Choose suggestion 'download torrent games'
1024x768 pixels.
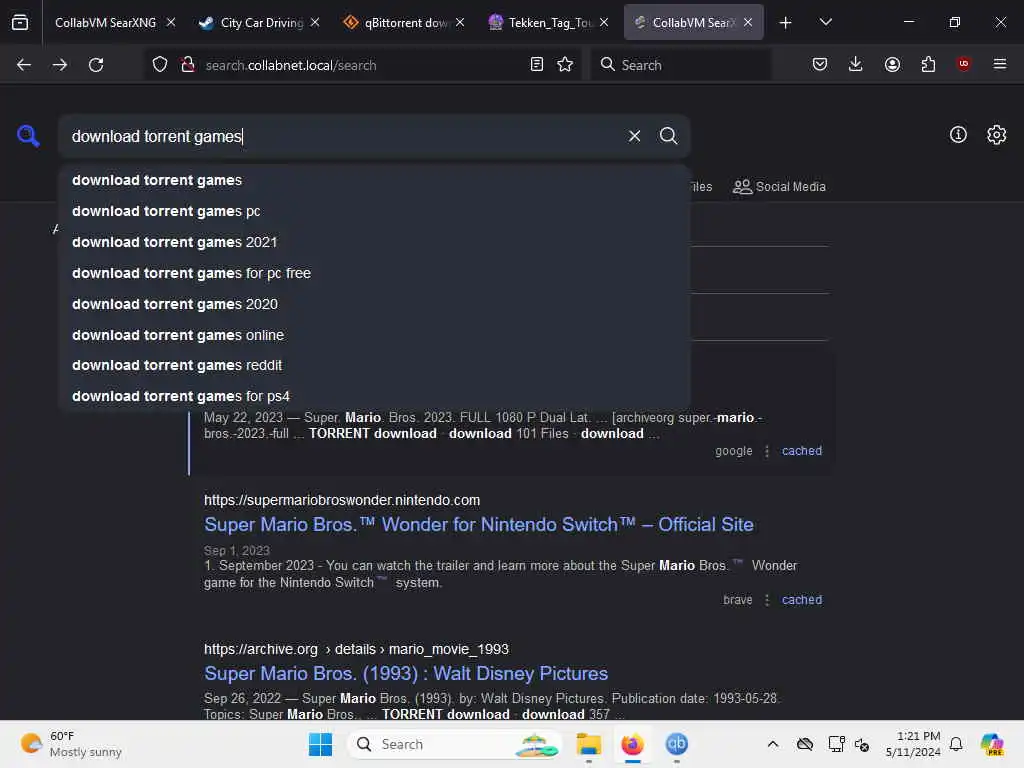(374, 180)
